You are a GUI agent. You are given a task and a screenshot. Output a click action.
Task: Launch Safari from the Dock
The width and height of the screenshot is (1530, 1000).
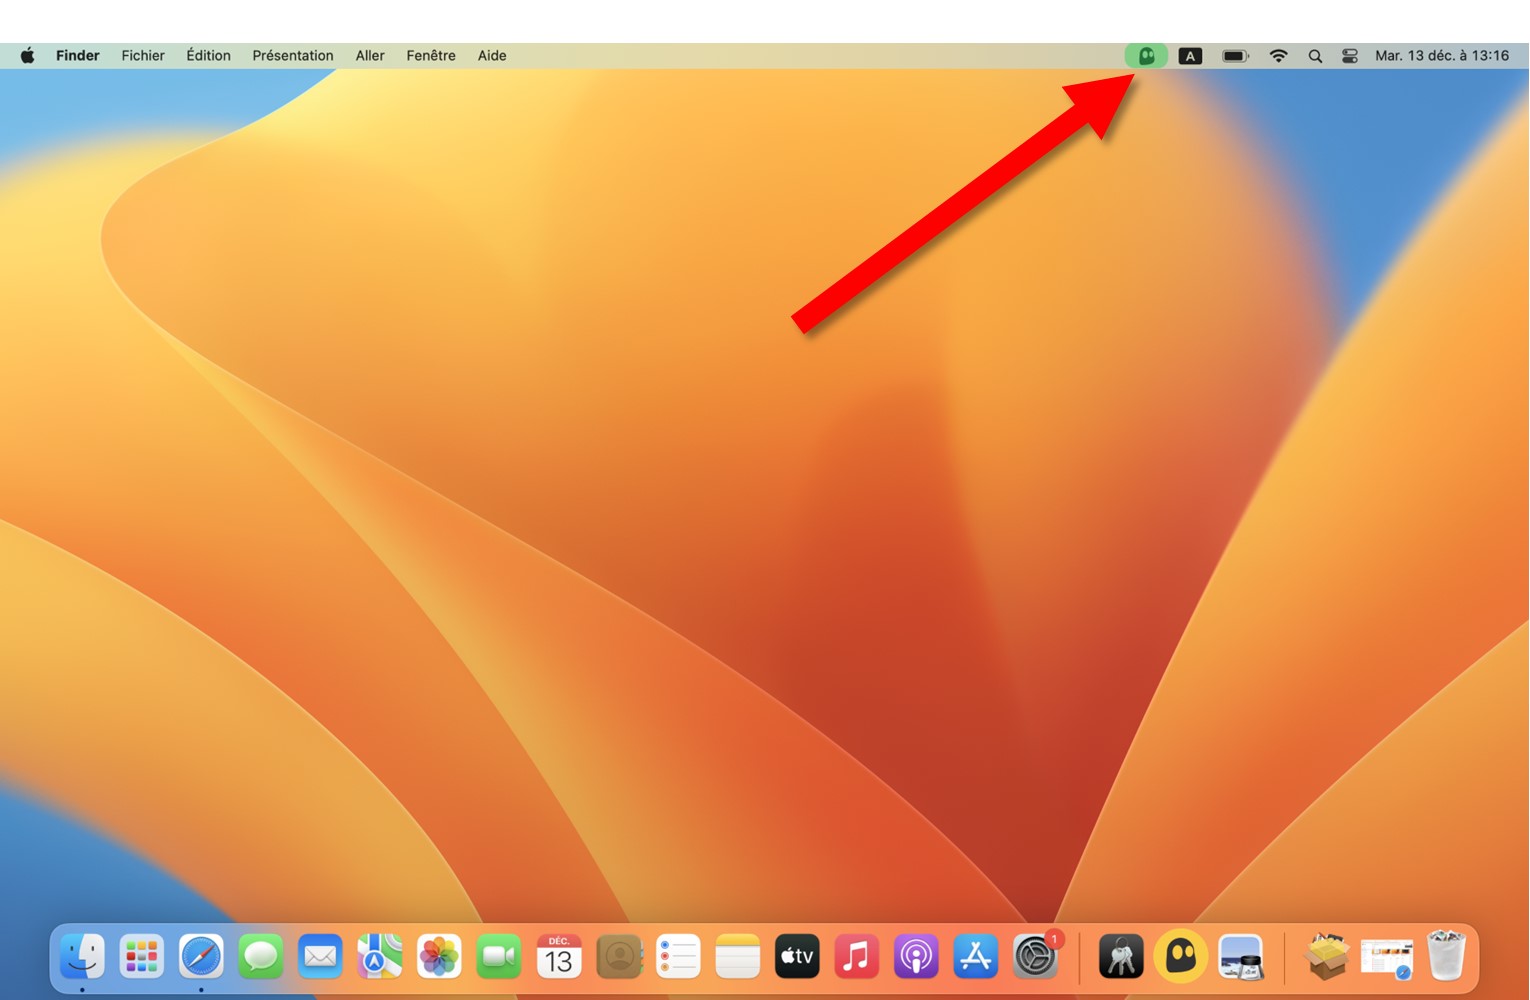(x=201, y=957)
